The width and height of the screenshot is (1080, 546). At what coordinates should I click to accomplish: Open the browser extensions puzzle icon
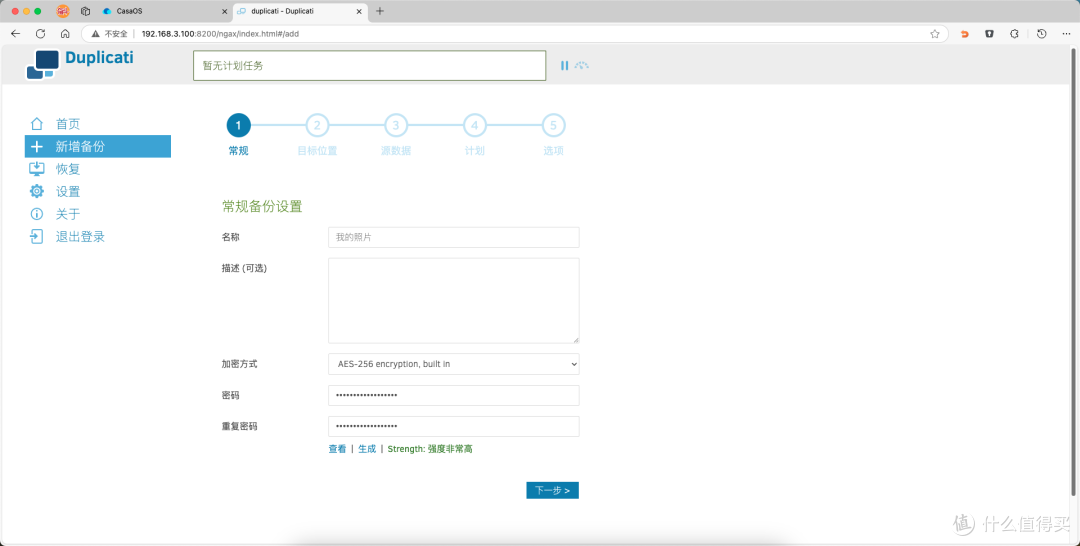coord(1015,34)
